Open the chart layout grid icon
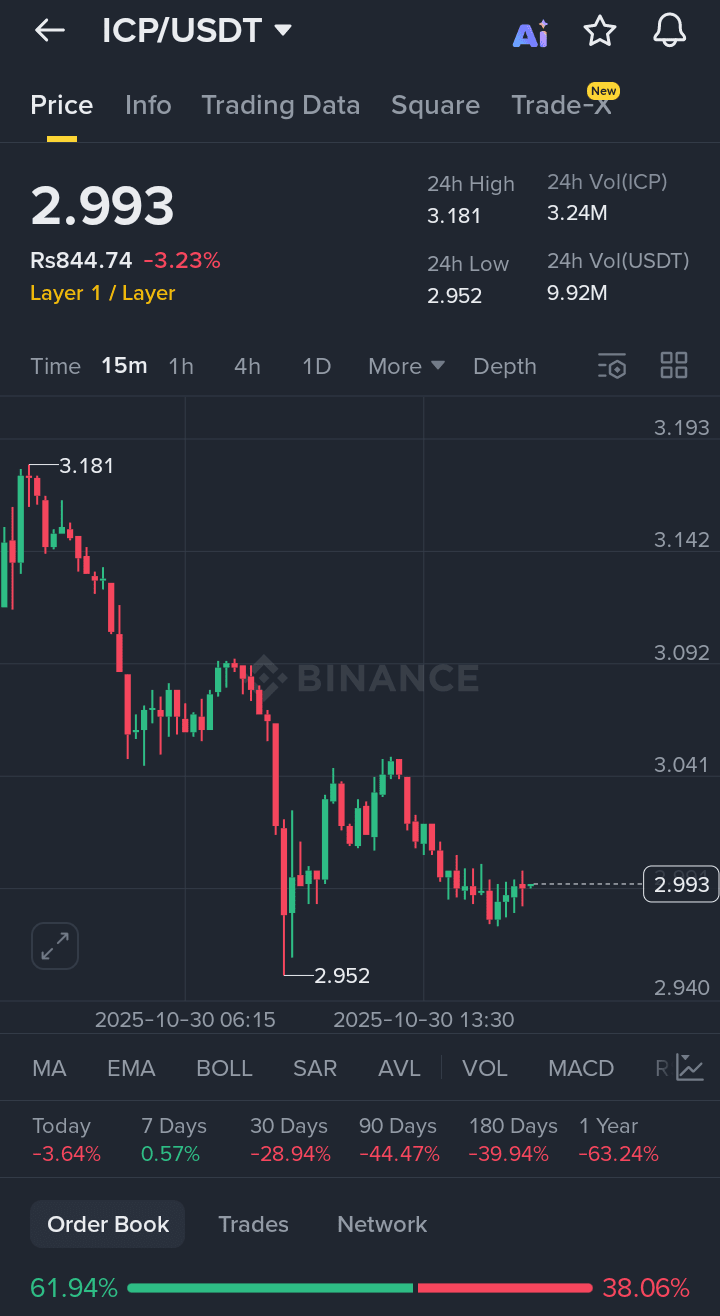720x1316 pixels. [x=674, y=366]
